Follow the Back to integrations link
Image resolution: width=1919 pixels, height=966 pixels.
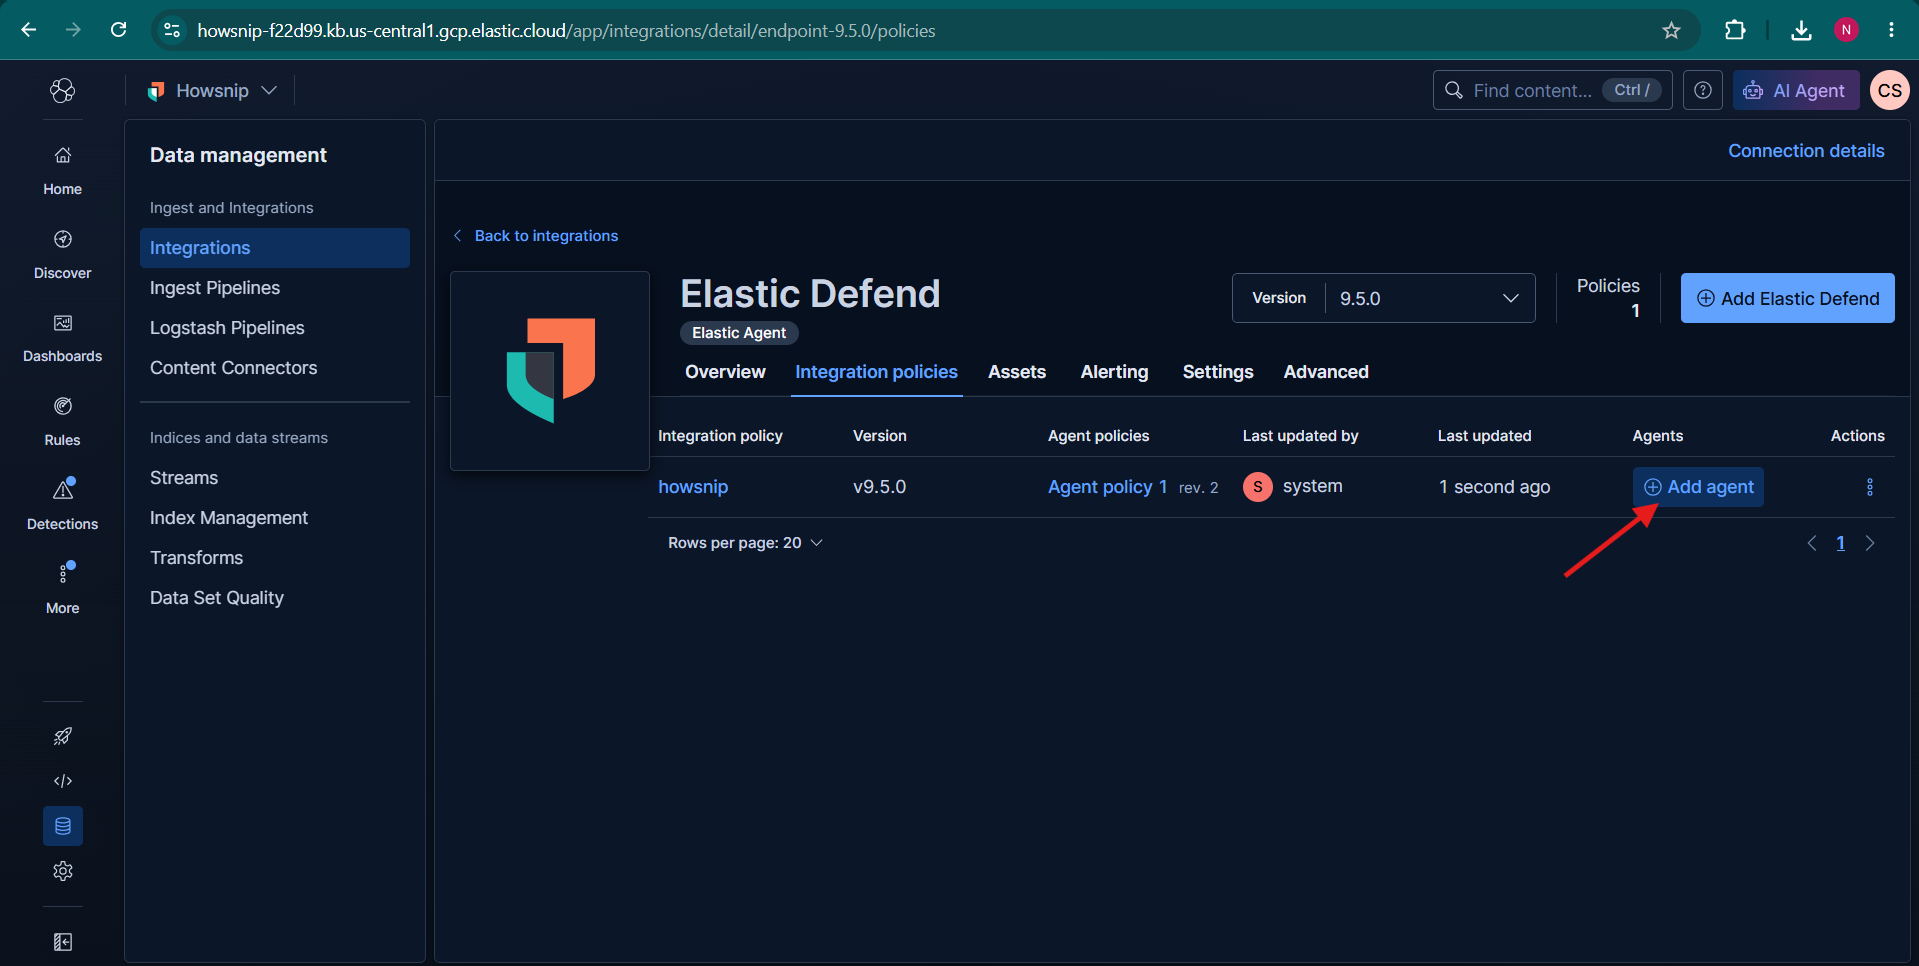(x=536, y=236)
